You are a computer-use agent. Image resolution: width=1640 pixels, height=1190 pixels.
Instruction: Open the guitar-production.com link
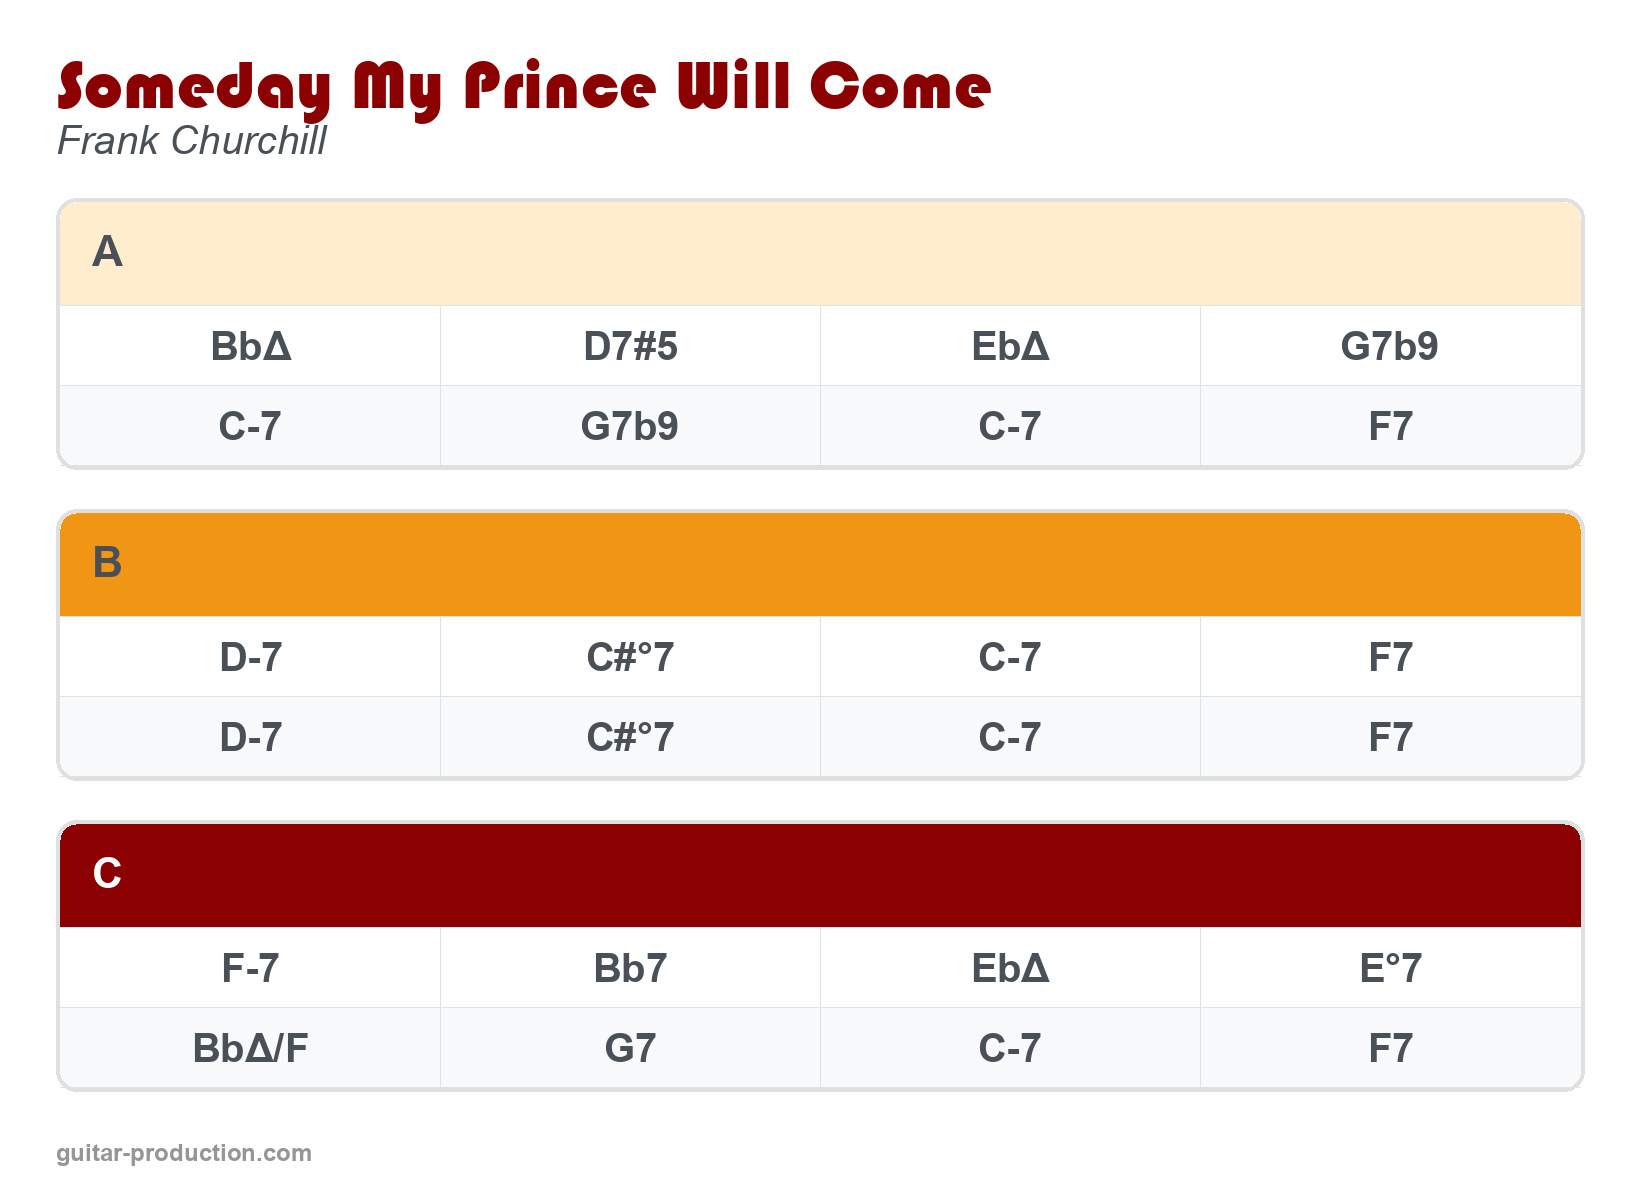(184, 1153)
